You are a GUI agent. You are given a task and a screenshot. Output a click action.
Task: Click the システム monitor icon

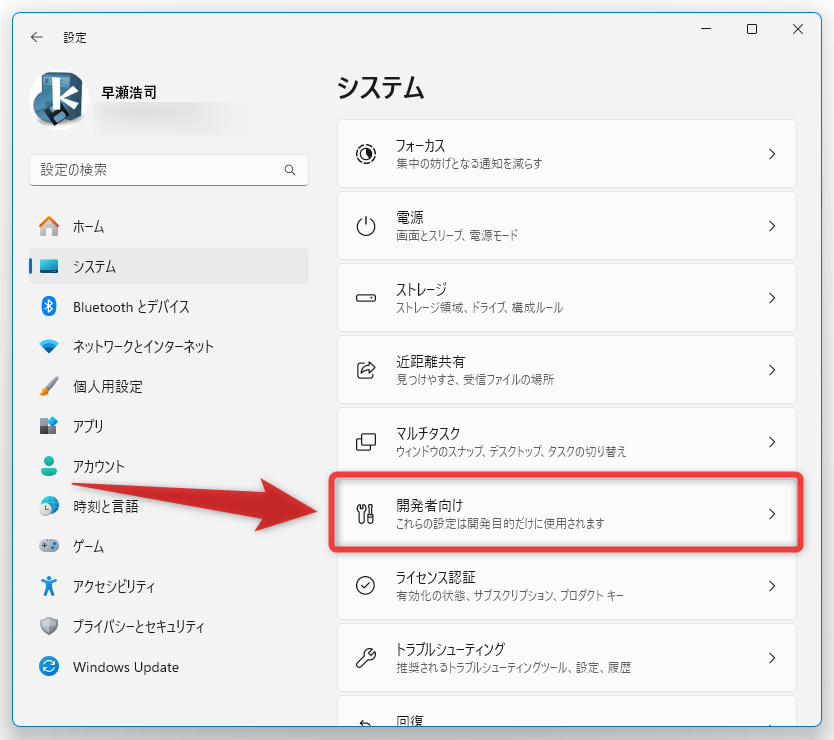coord(49,266)
